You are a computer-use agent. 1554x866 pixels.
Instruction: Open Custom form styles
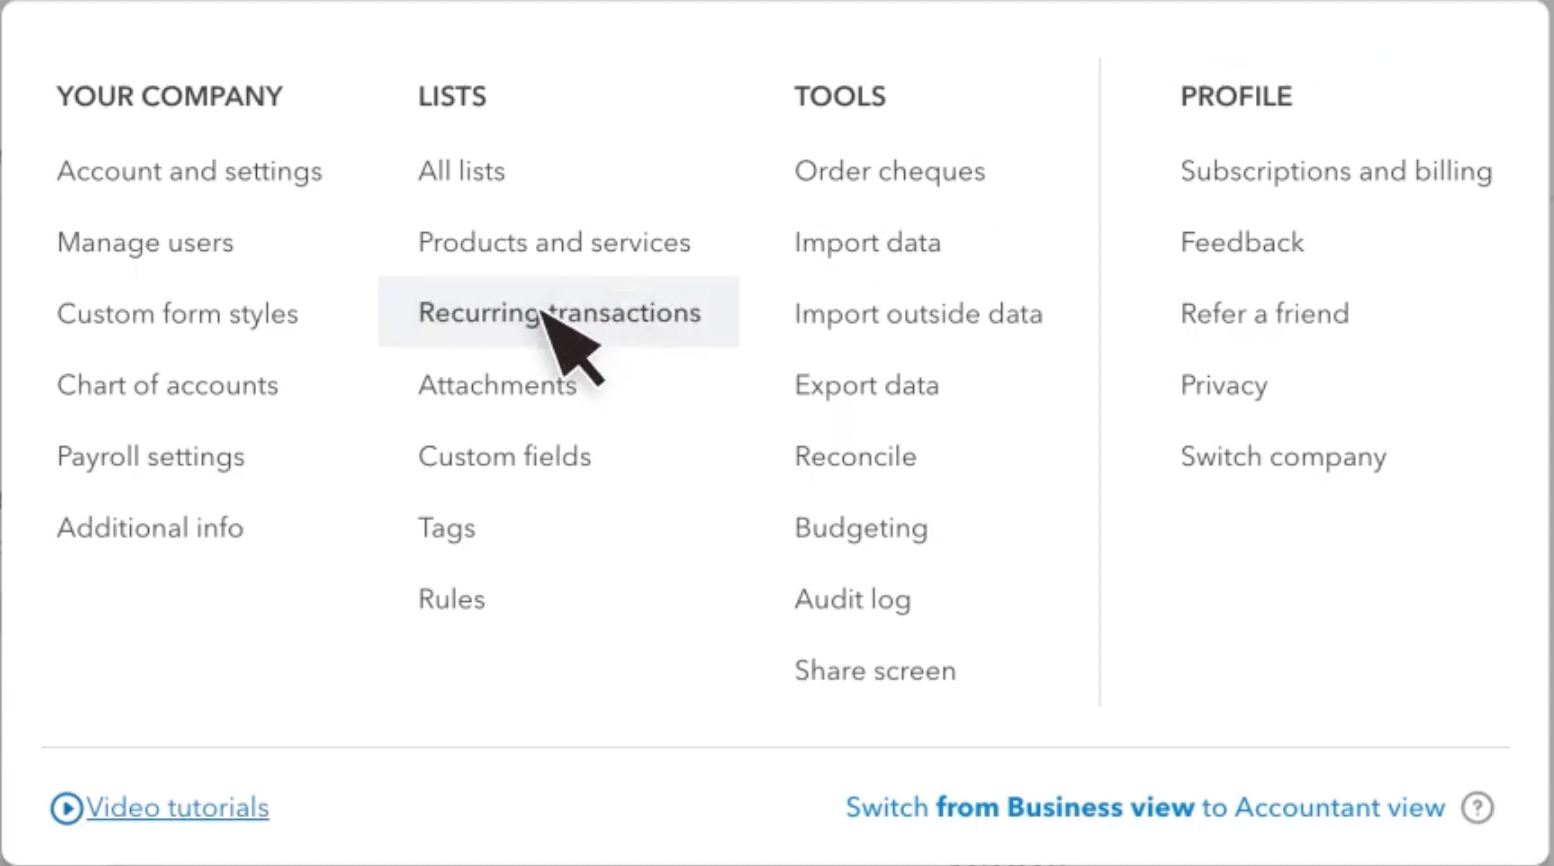pos(178,313)
